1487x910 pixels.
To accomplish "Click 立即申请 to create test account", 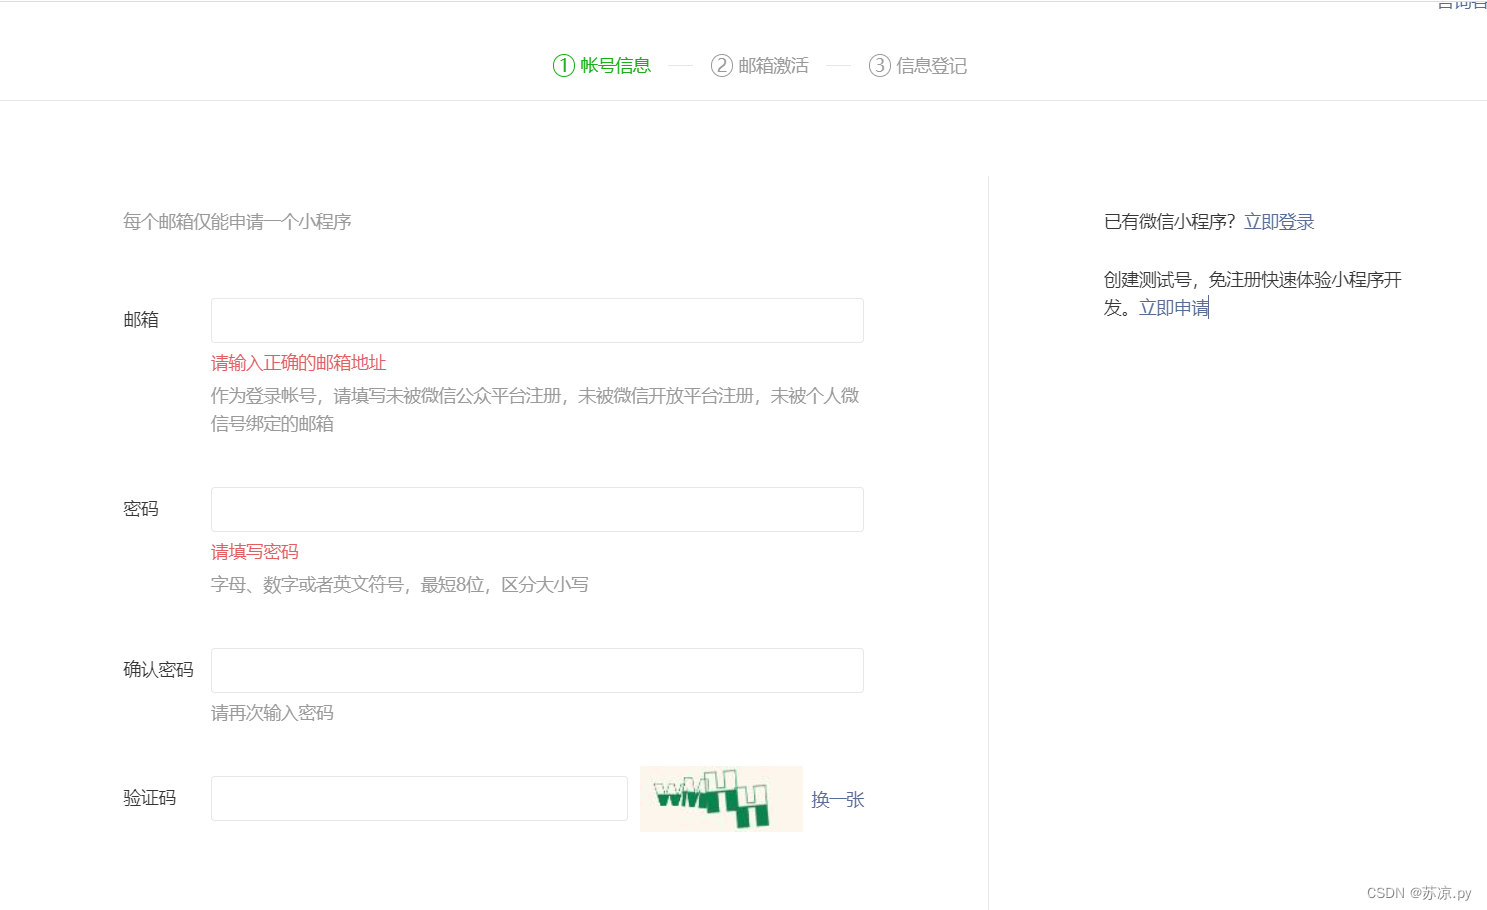I will tap(1172, 308).
